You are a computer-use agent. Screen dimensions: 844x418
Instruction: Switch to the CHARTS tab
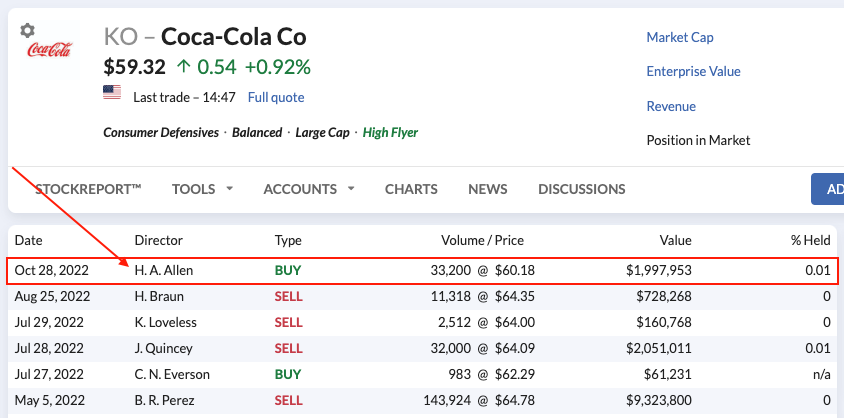click(411, 189)
